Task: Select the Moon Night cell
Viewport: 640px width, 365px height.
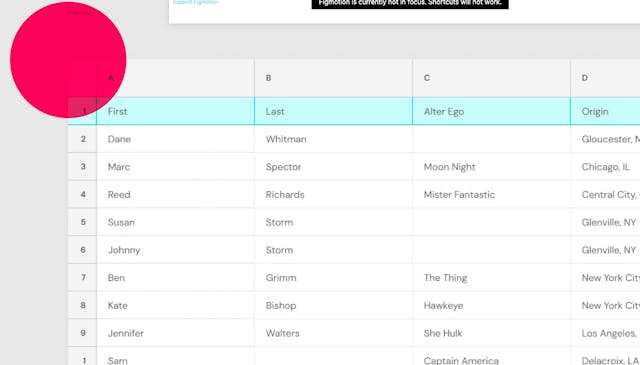Action: point(491,167)
